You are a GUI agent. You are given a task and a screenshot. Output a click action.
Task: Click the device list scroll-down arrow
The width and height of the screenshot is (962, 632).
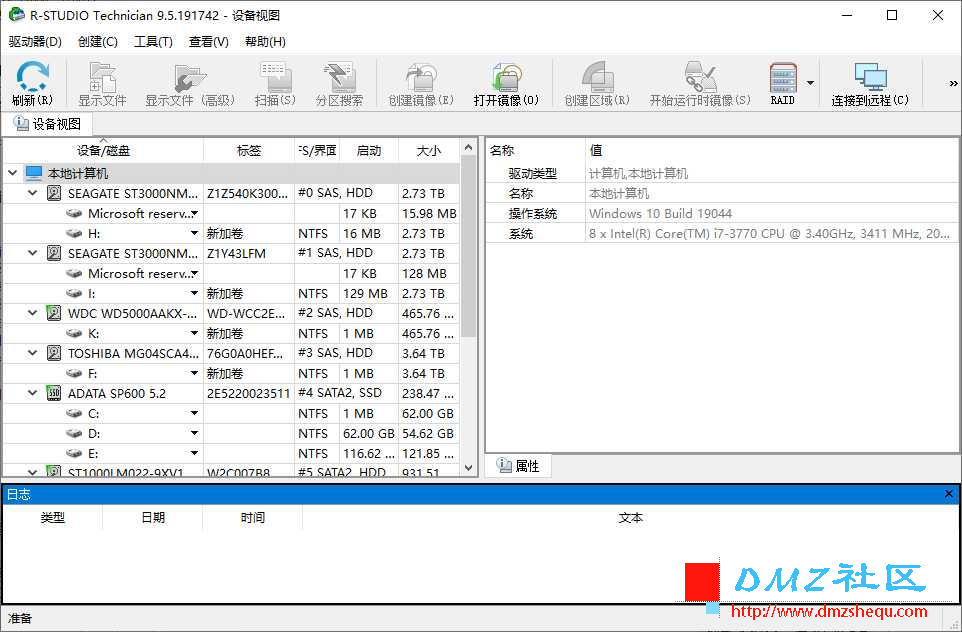tap(469, 468)
